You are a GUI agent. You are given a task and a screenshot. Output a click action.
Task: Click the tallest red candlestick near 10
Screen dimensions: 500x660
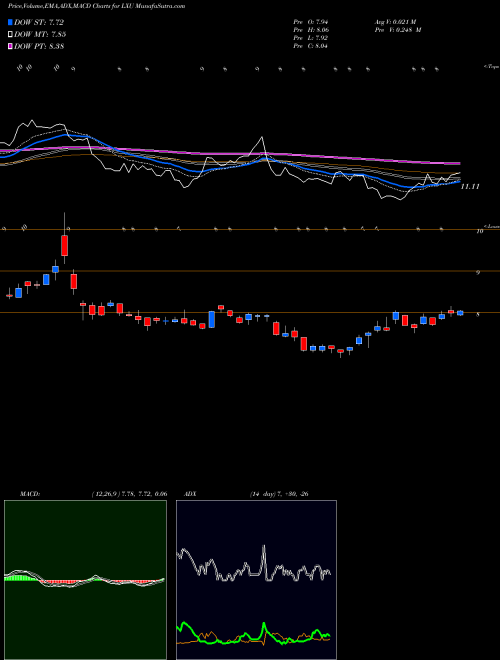pyautogui.click(x=64, y=245)
